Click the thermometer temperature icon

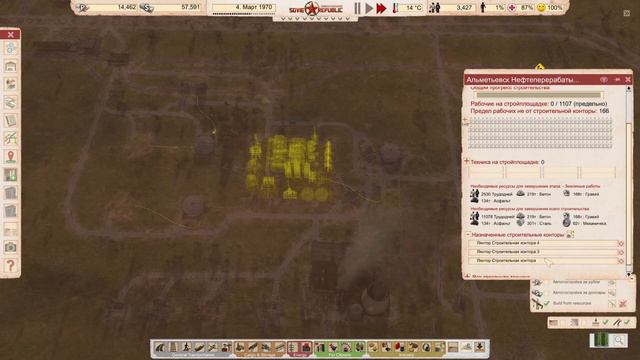395,8
